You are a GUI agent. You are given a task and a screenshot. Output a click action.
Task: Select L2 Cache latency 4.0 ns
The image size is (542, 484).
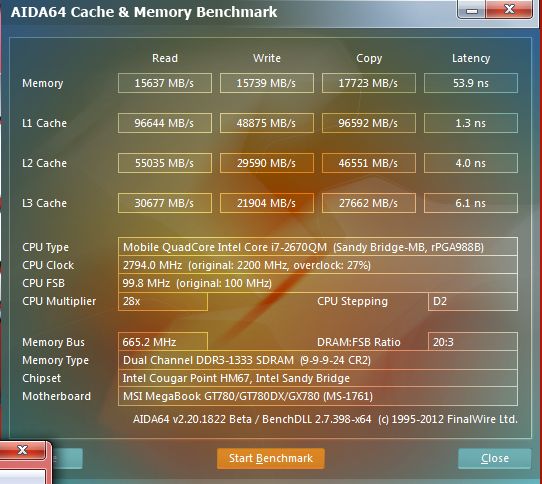470,163
